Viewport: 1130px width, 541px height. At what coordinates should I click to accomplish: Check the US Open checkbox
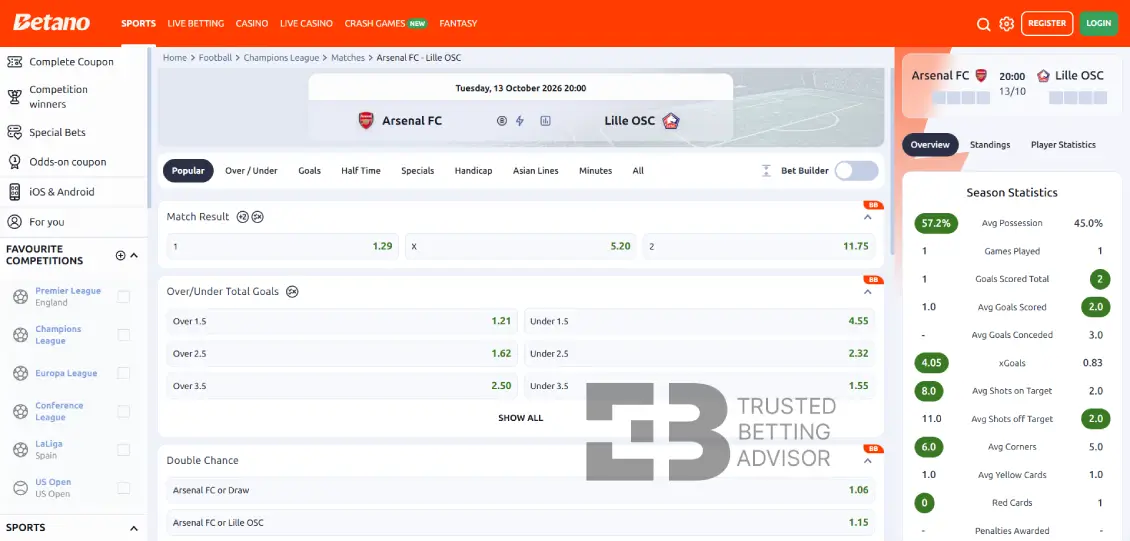(x=124, y=488)
